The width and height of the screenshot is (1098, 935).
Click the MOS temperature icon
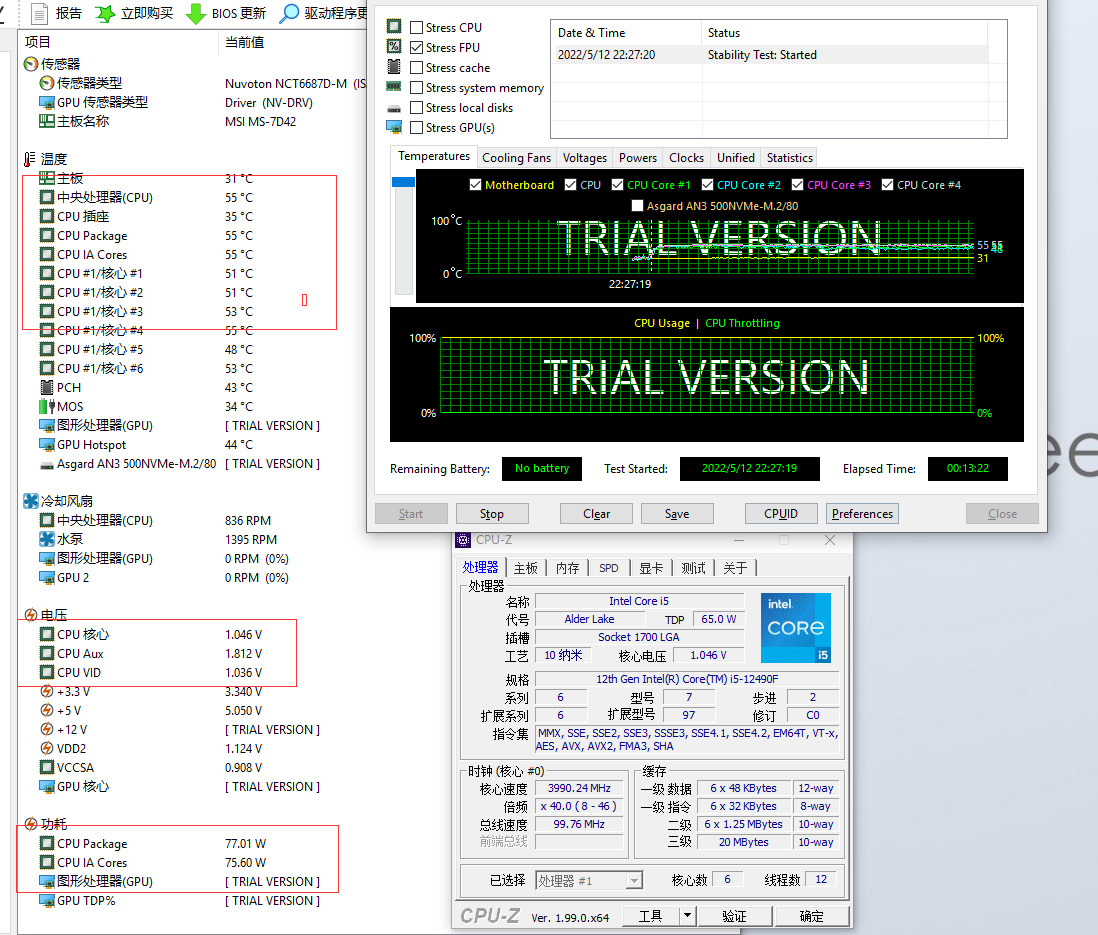pos(47,406)
